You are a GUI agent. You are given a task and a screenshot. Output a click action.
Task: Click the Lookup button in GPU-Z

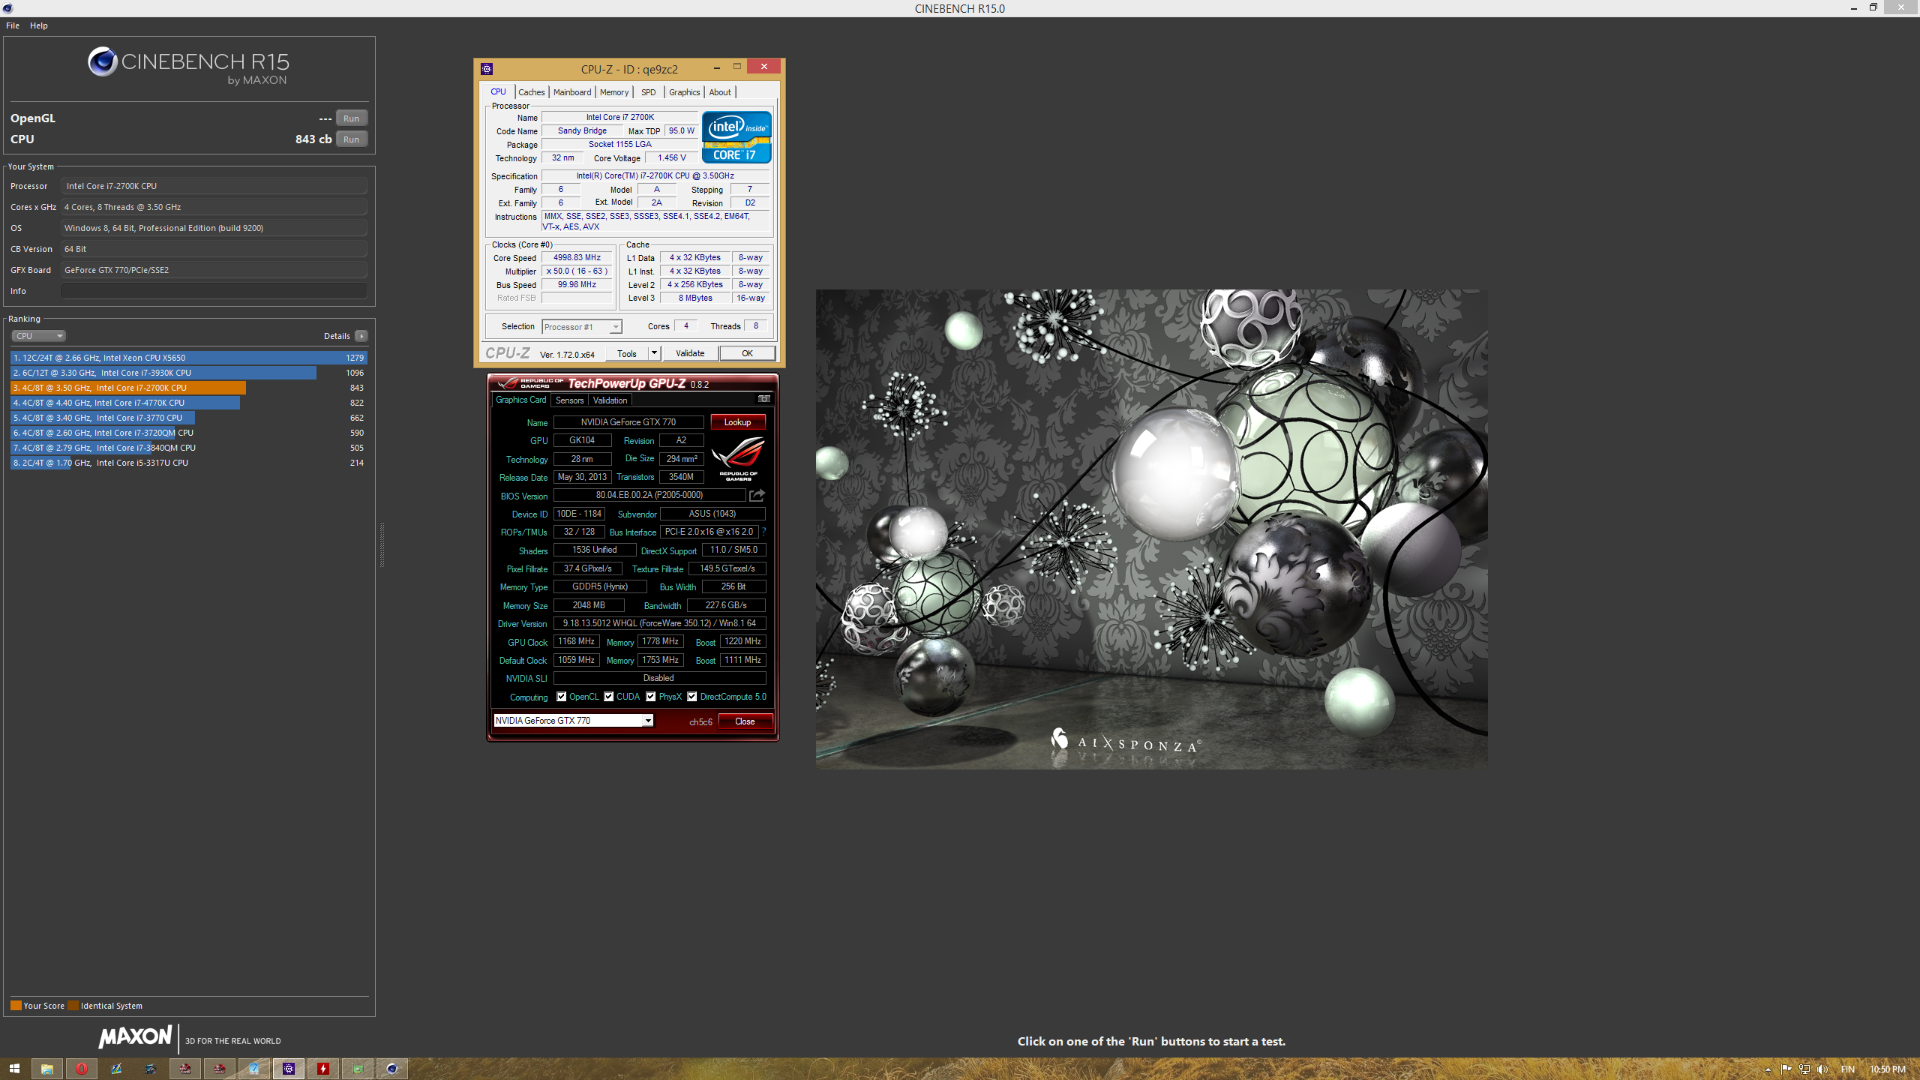(x=737, y=422)
